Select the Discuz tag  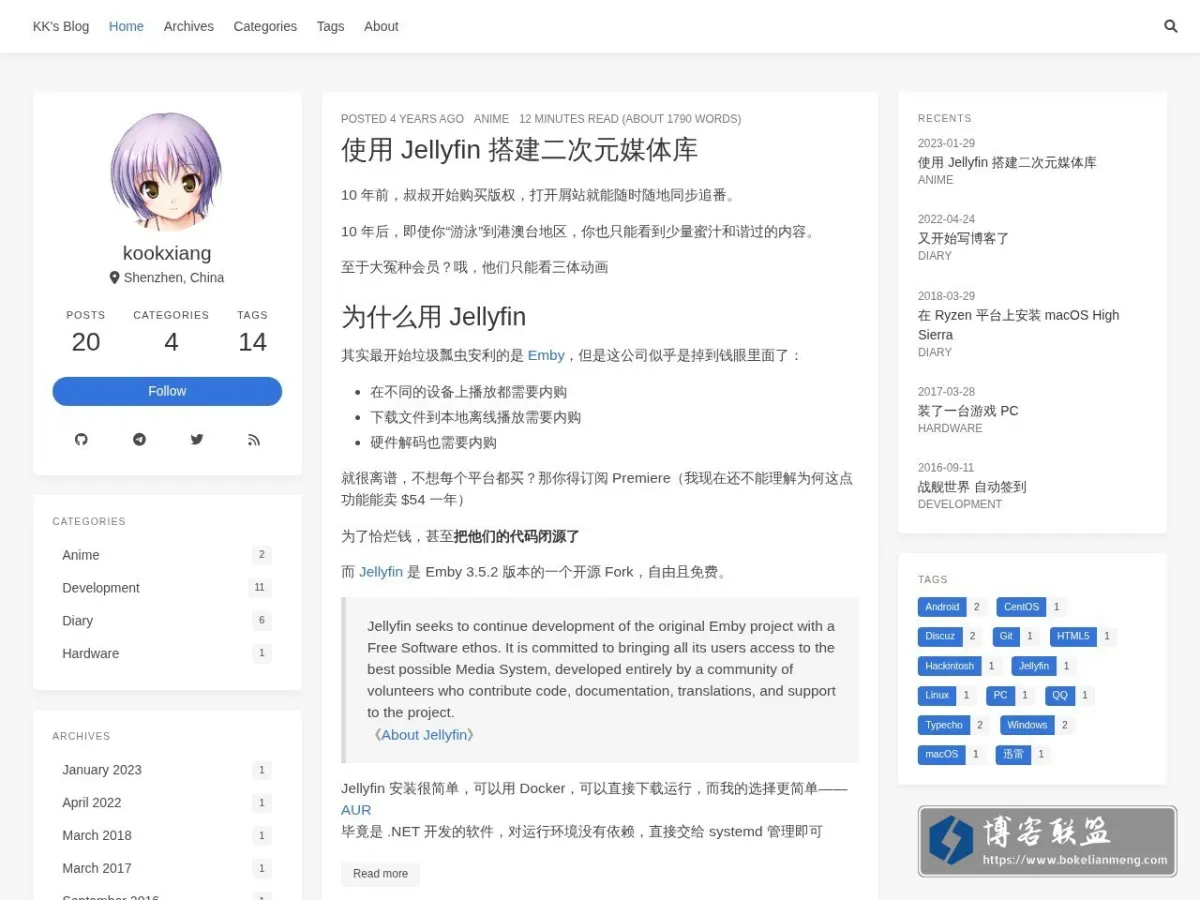tap(940, 636)
